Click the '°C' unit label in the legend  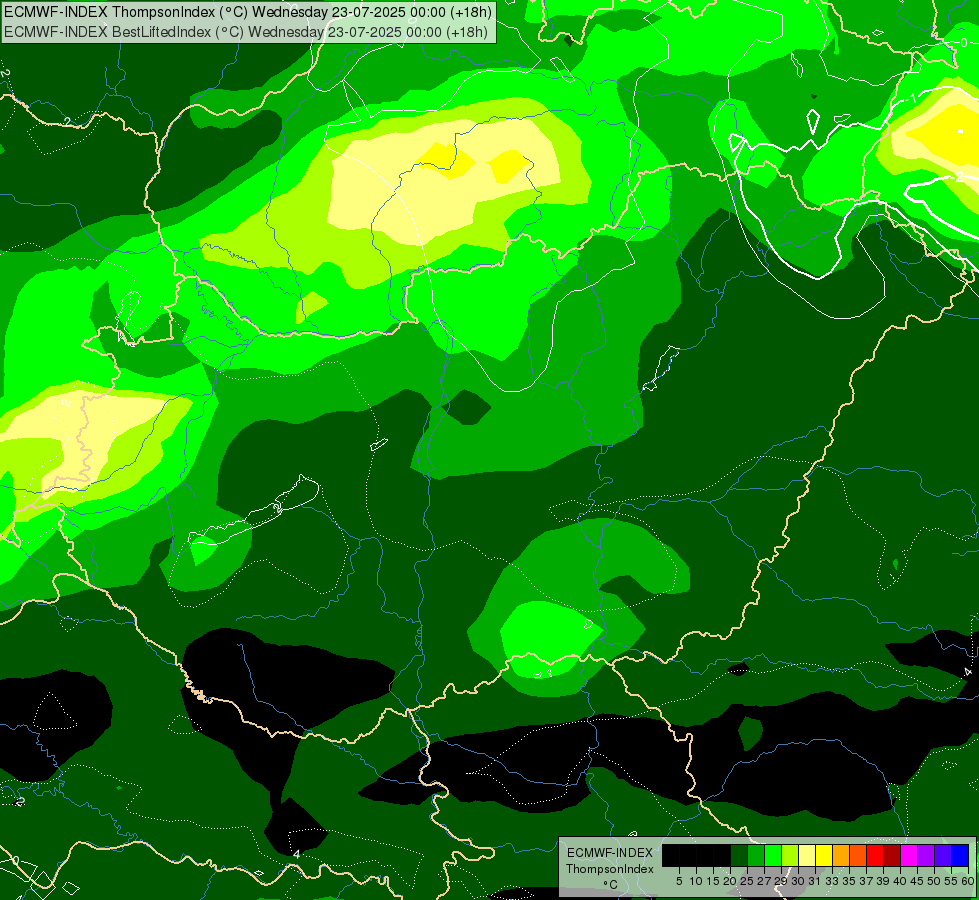[x=610, y=884]
